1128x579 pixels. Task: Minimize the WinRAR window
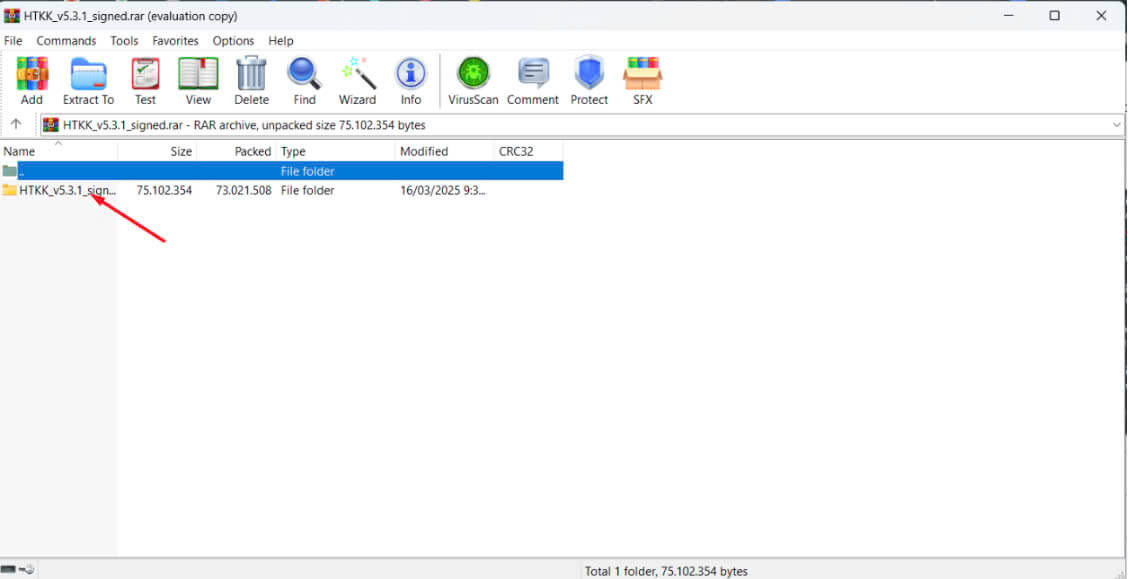(x=1007, y=15)
